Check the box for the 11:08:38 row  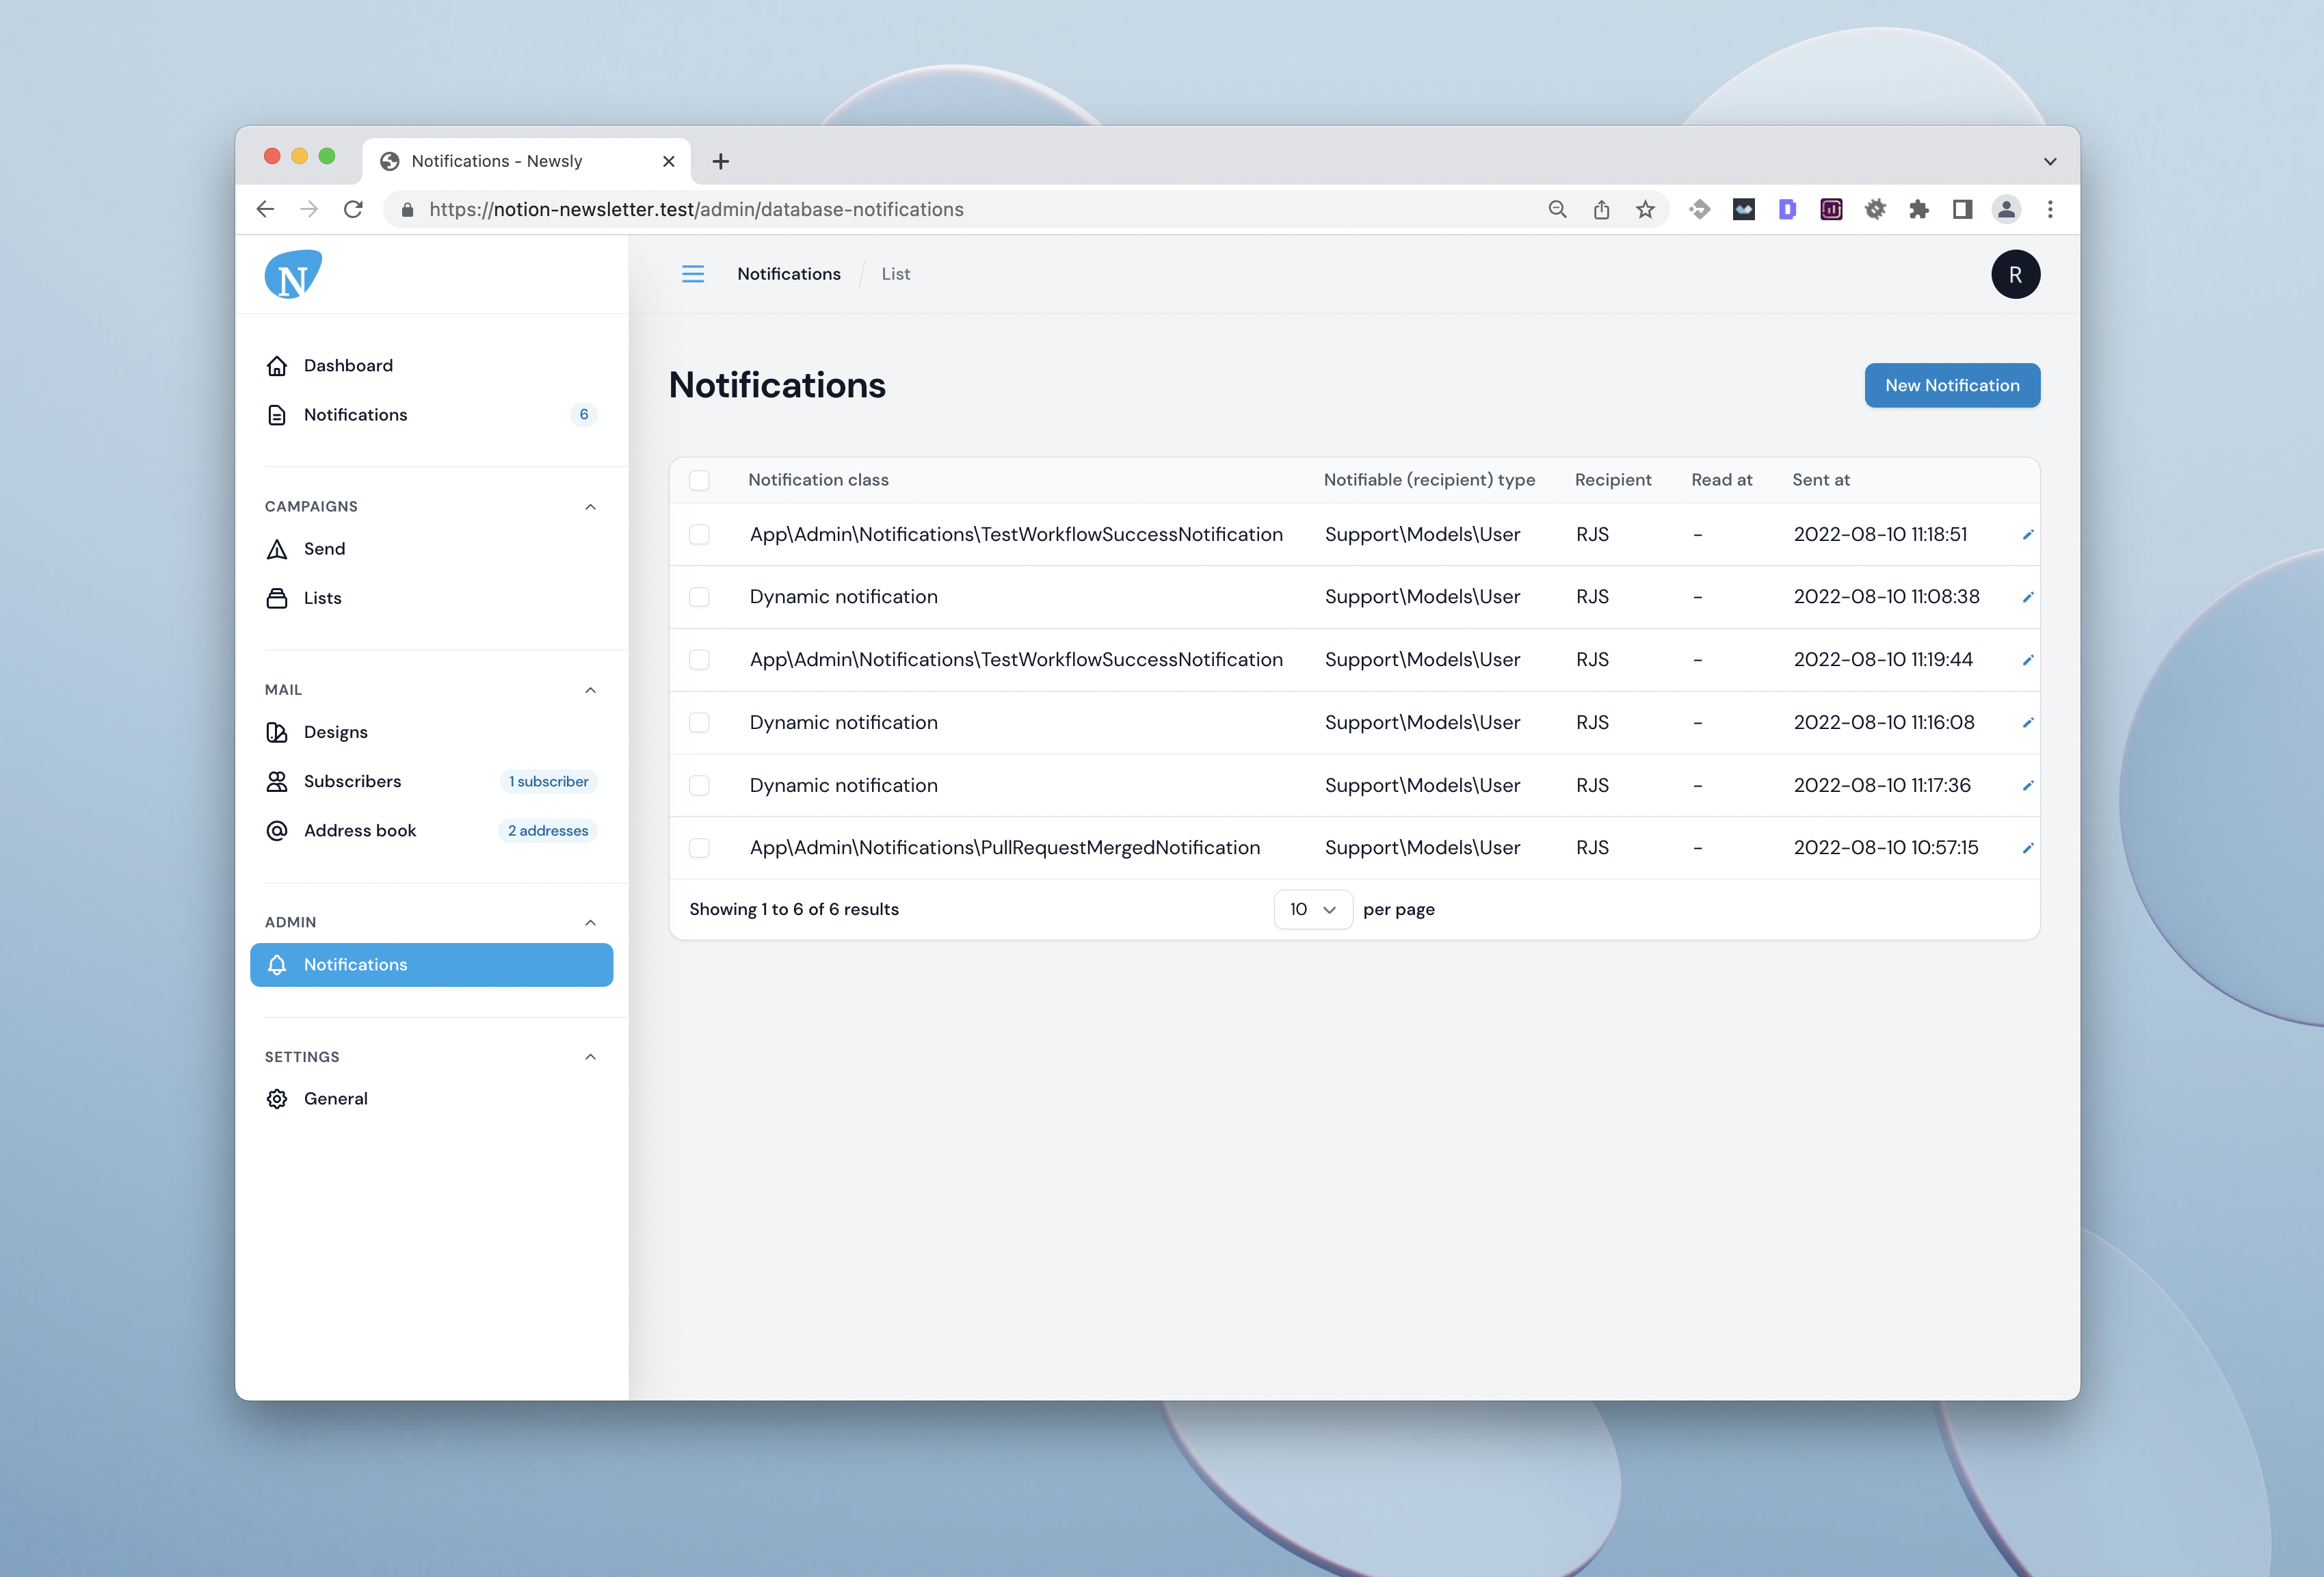[699, 597]
